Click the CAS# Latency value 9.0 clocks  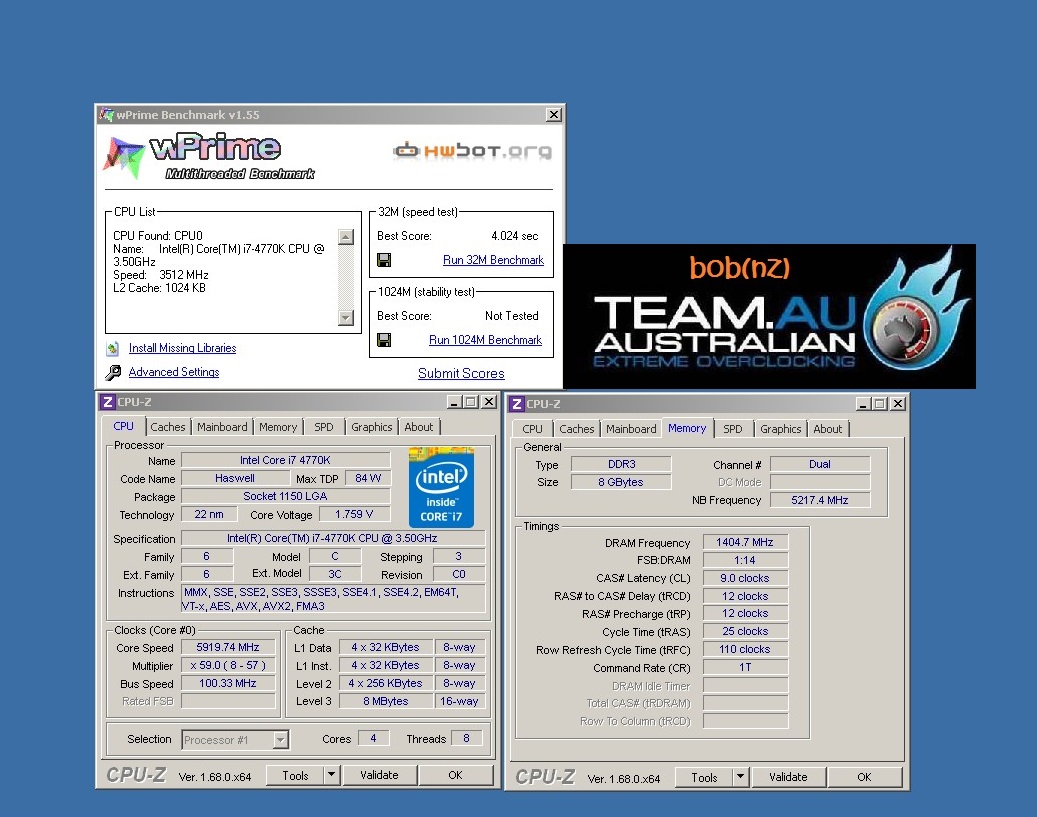(745, 578)
